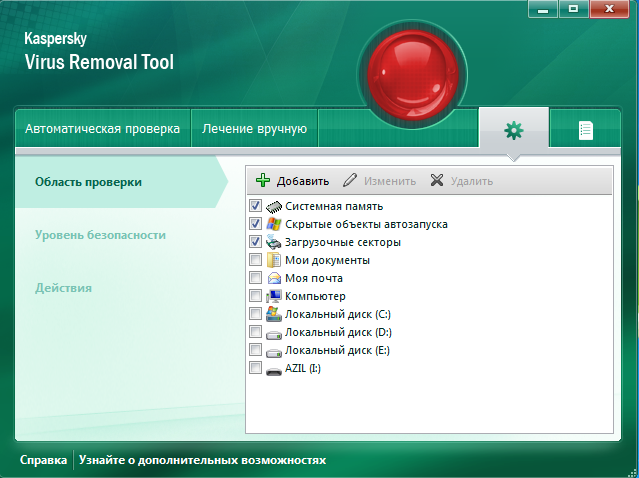
Task: Uncheck the Загрузочные секторы checkbox
Action: [x=256, y=242]
